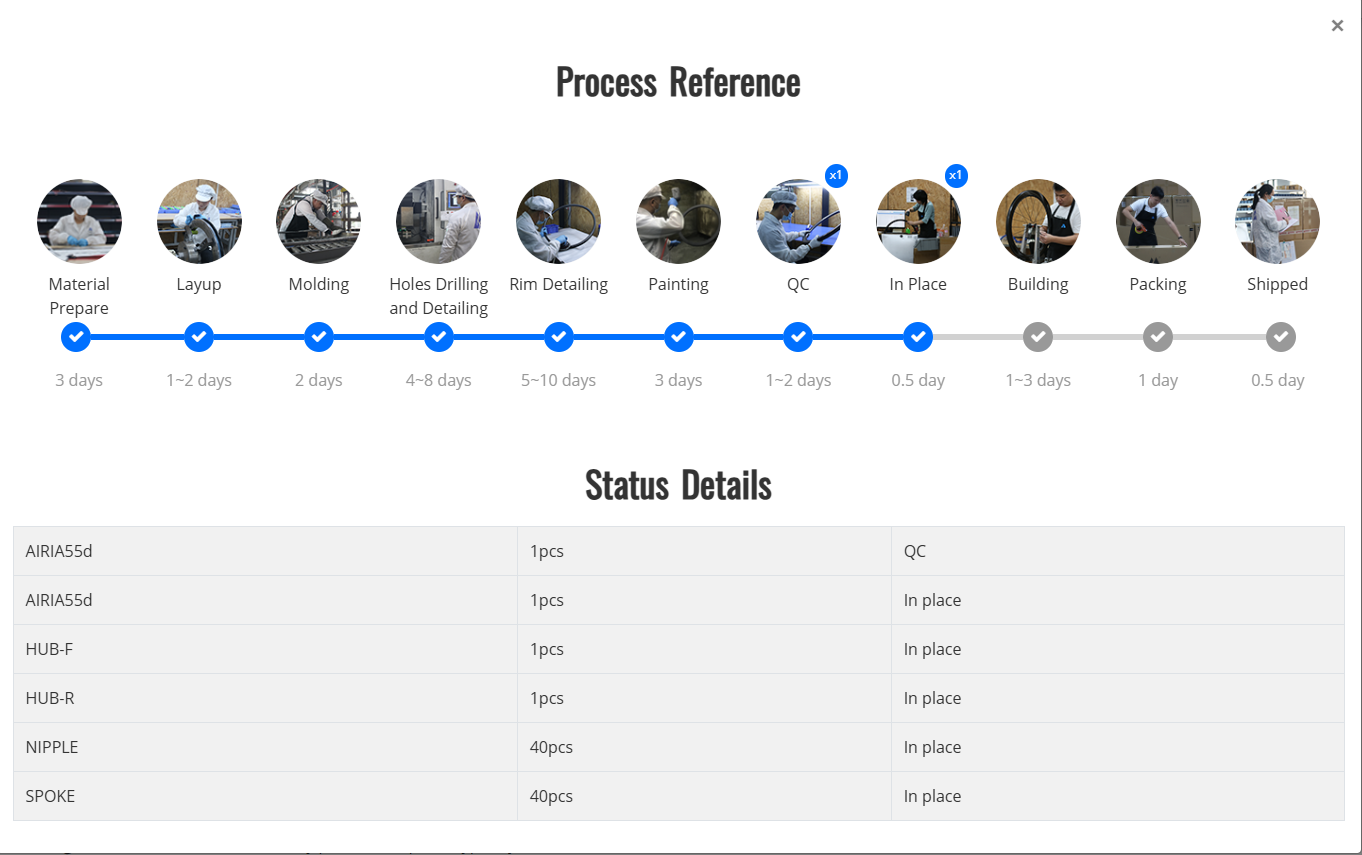
Task: Click the Building step wheel photo
Action: tap(1038, 222)
